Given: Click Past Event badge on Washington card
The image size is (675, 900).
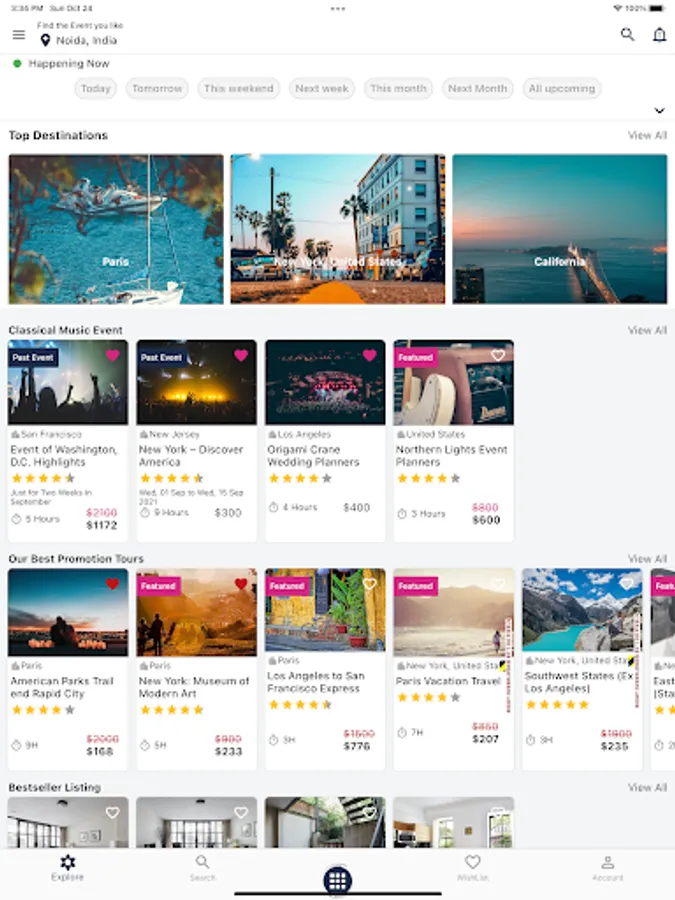Looking at the screenshot, I should click(33, 358).
